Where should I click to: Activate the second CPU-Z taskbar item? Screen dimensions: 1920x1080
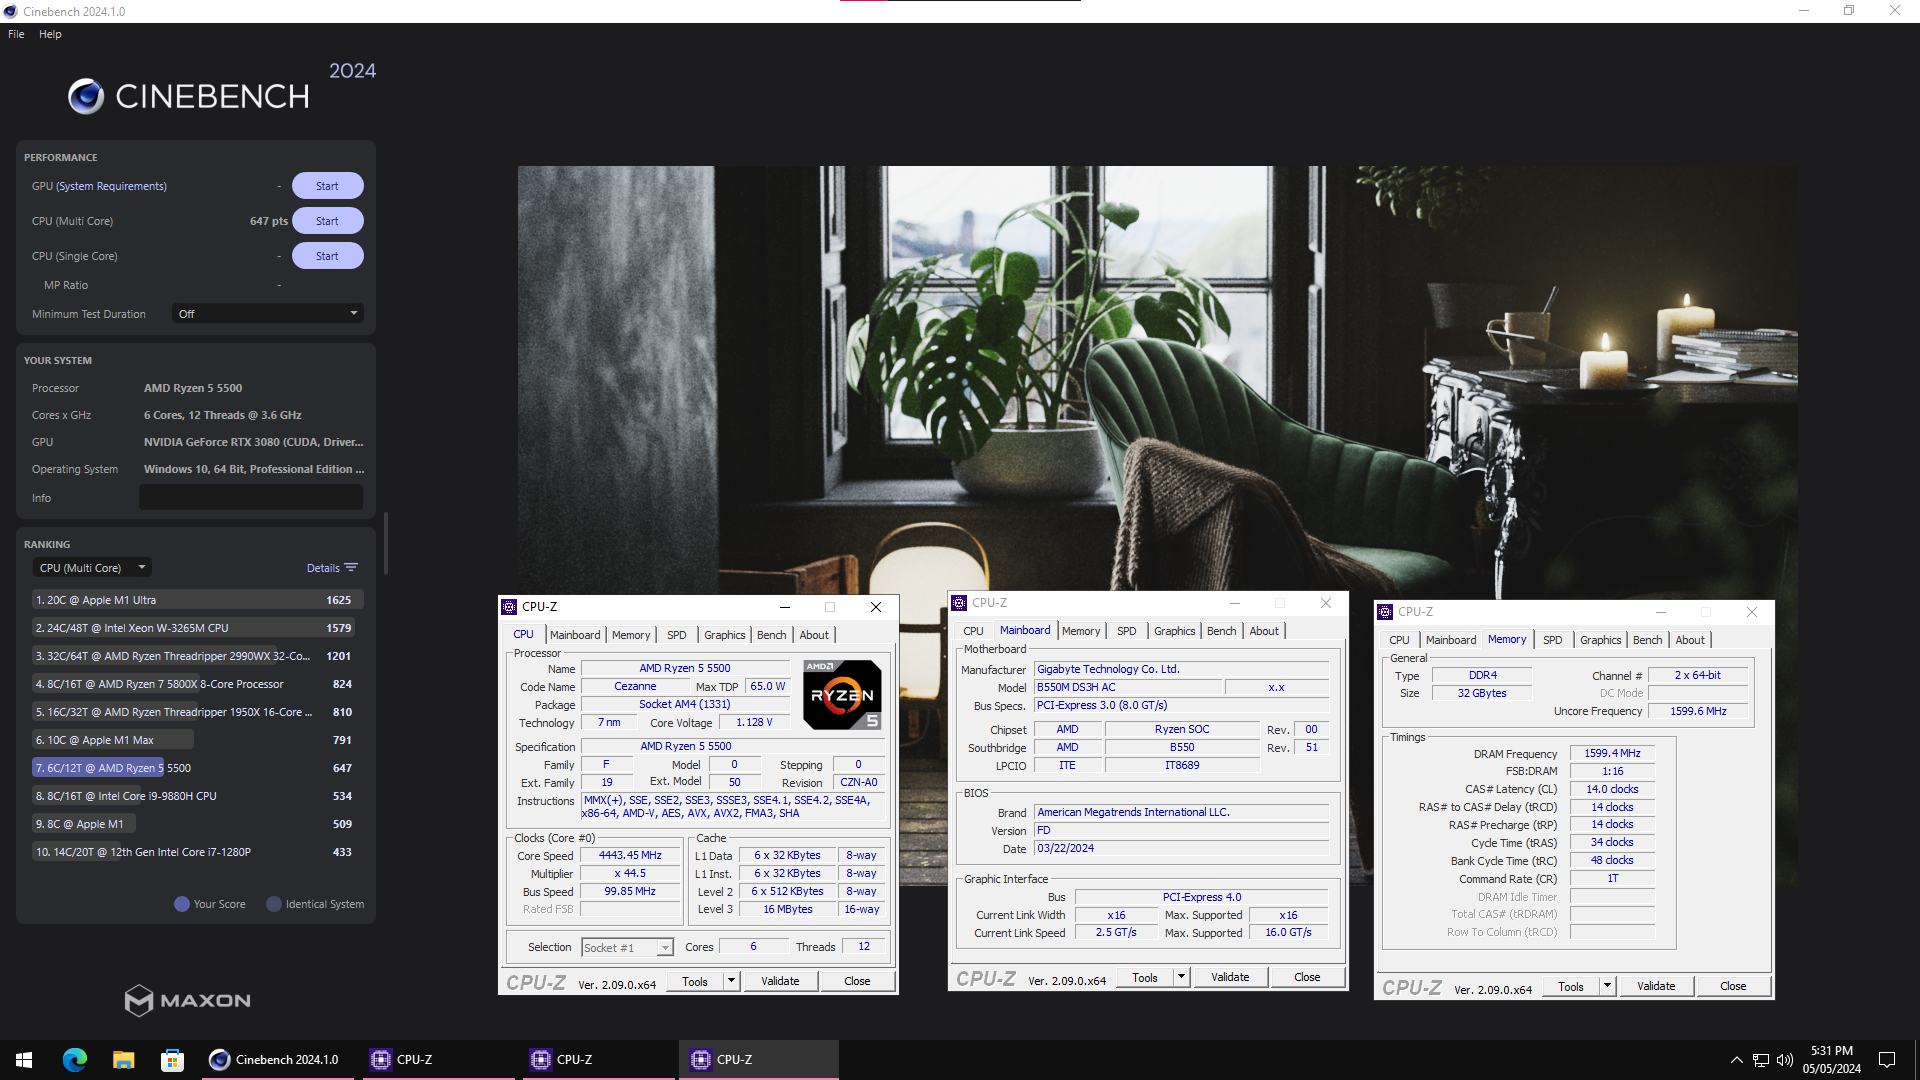coord(597,1060)
